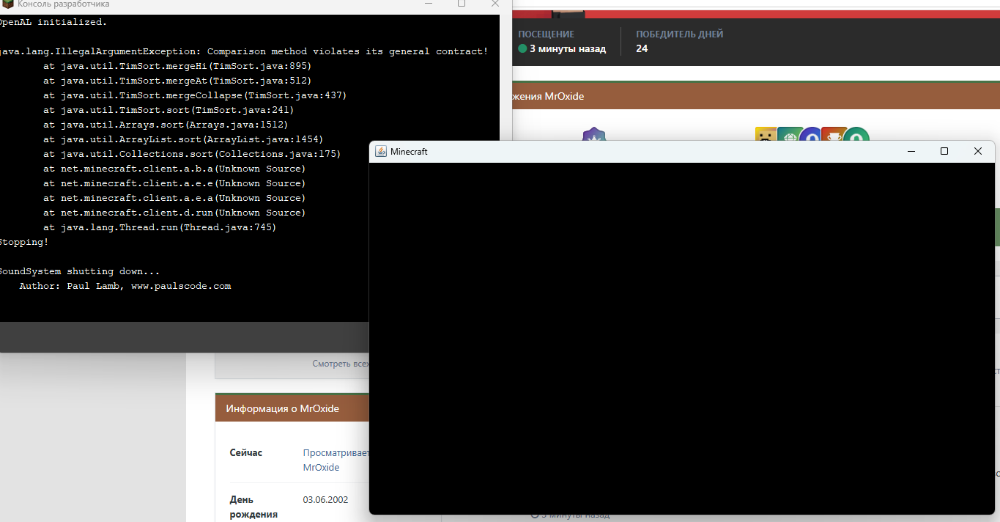Click the Java icon in the Minecraft window title
Image resolution: width=1000 pixels, height=522 pixels.
point(381,151)
